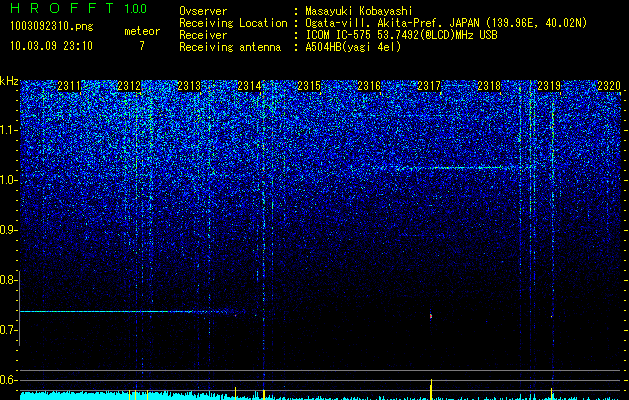629x400 pixels.
Task: Select the ICOM IC-575 receiver details
Action: pyautogui.click(x=401, y=35)
